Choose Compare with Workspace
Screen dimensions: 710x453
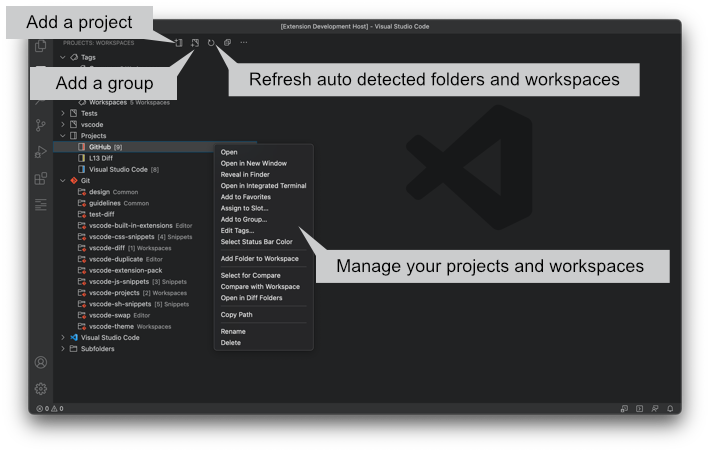pos(264,287)
